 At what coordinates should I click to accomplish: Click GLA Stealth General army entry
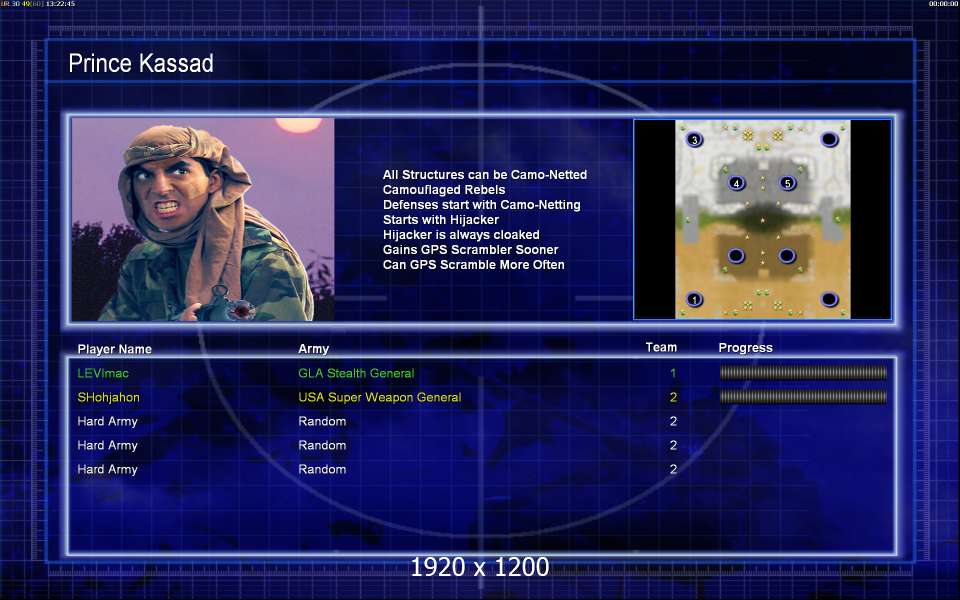356,373
